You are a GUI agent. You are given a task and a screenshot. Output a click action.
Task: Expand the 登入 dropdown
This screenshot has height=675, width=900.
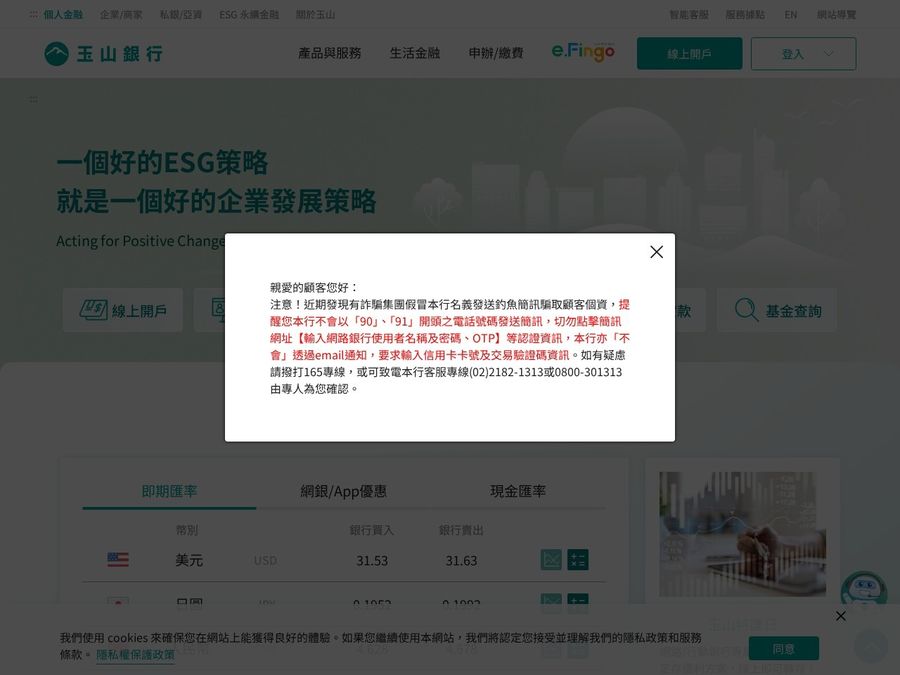point(804,53)
